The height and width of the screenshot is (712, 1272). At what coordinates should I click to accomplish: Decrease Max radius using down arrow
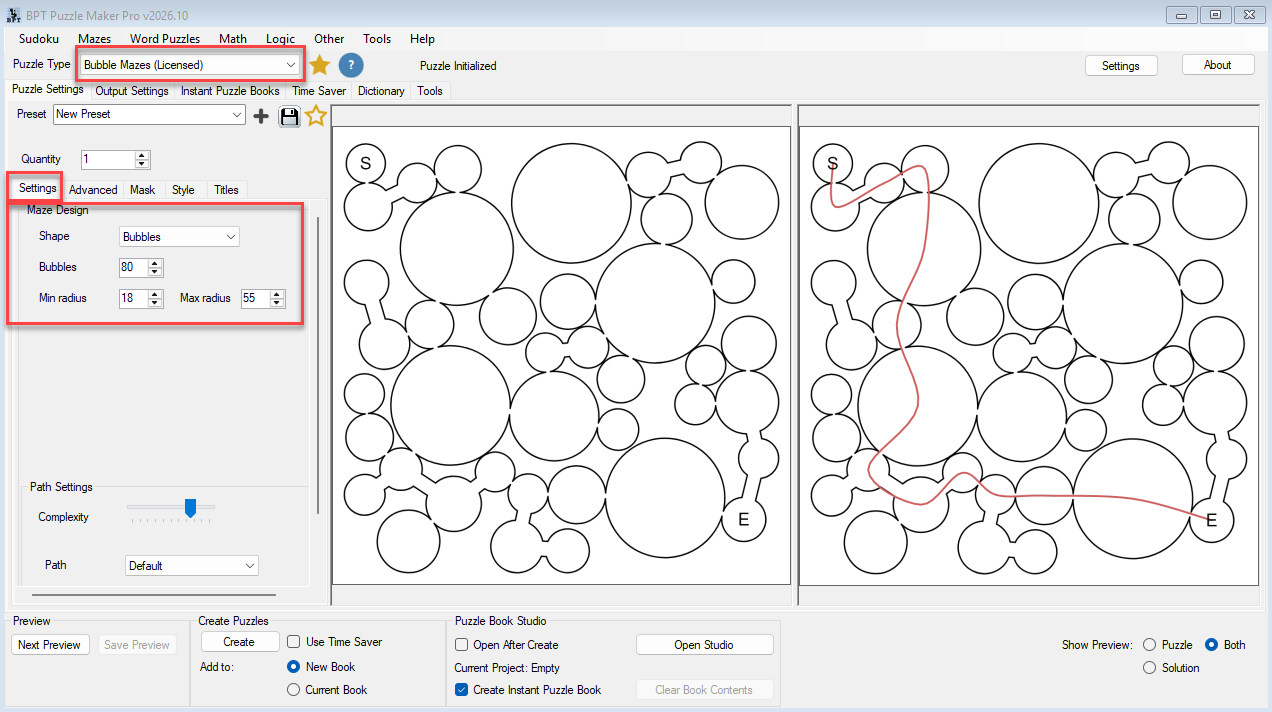tap(277, 303)
